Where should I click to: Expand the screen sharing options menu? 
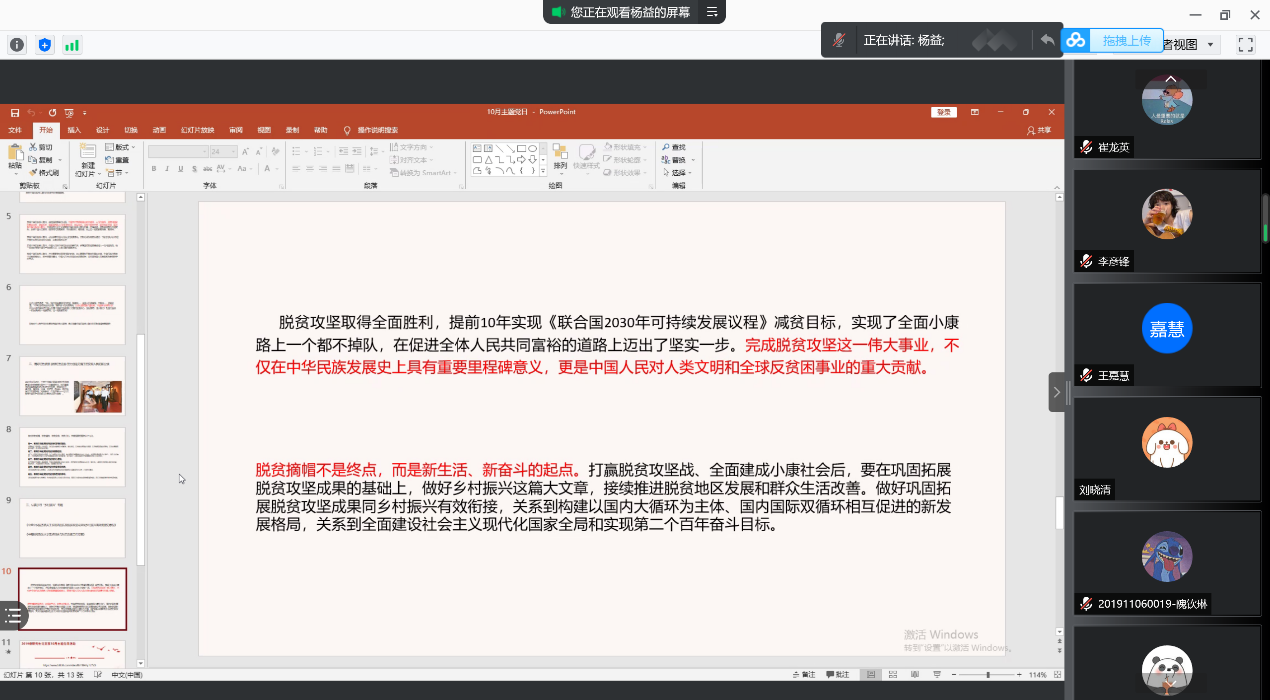coord(712,12)
